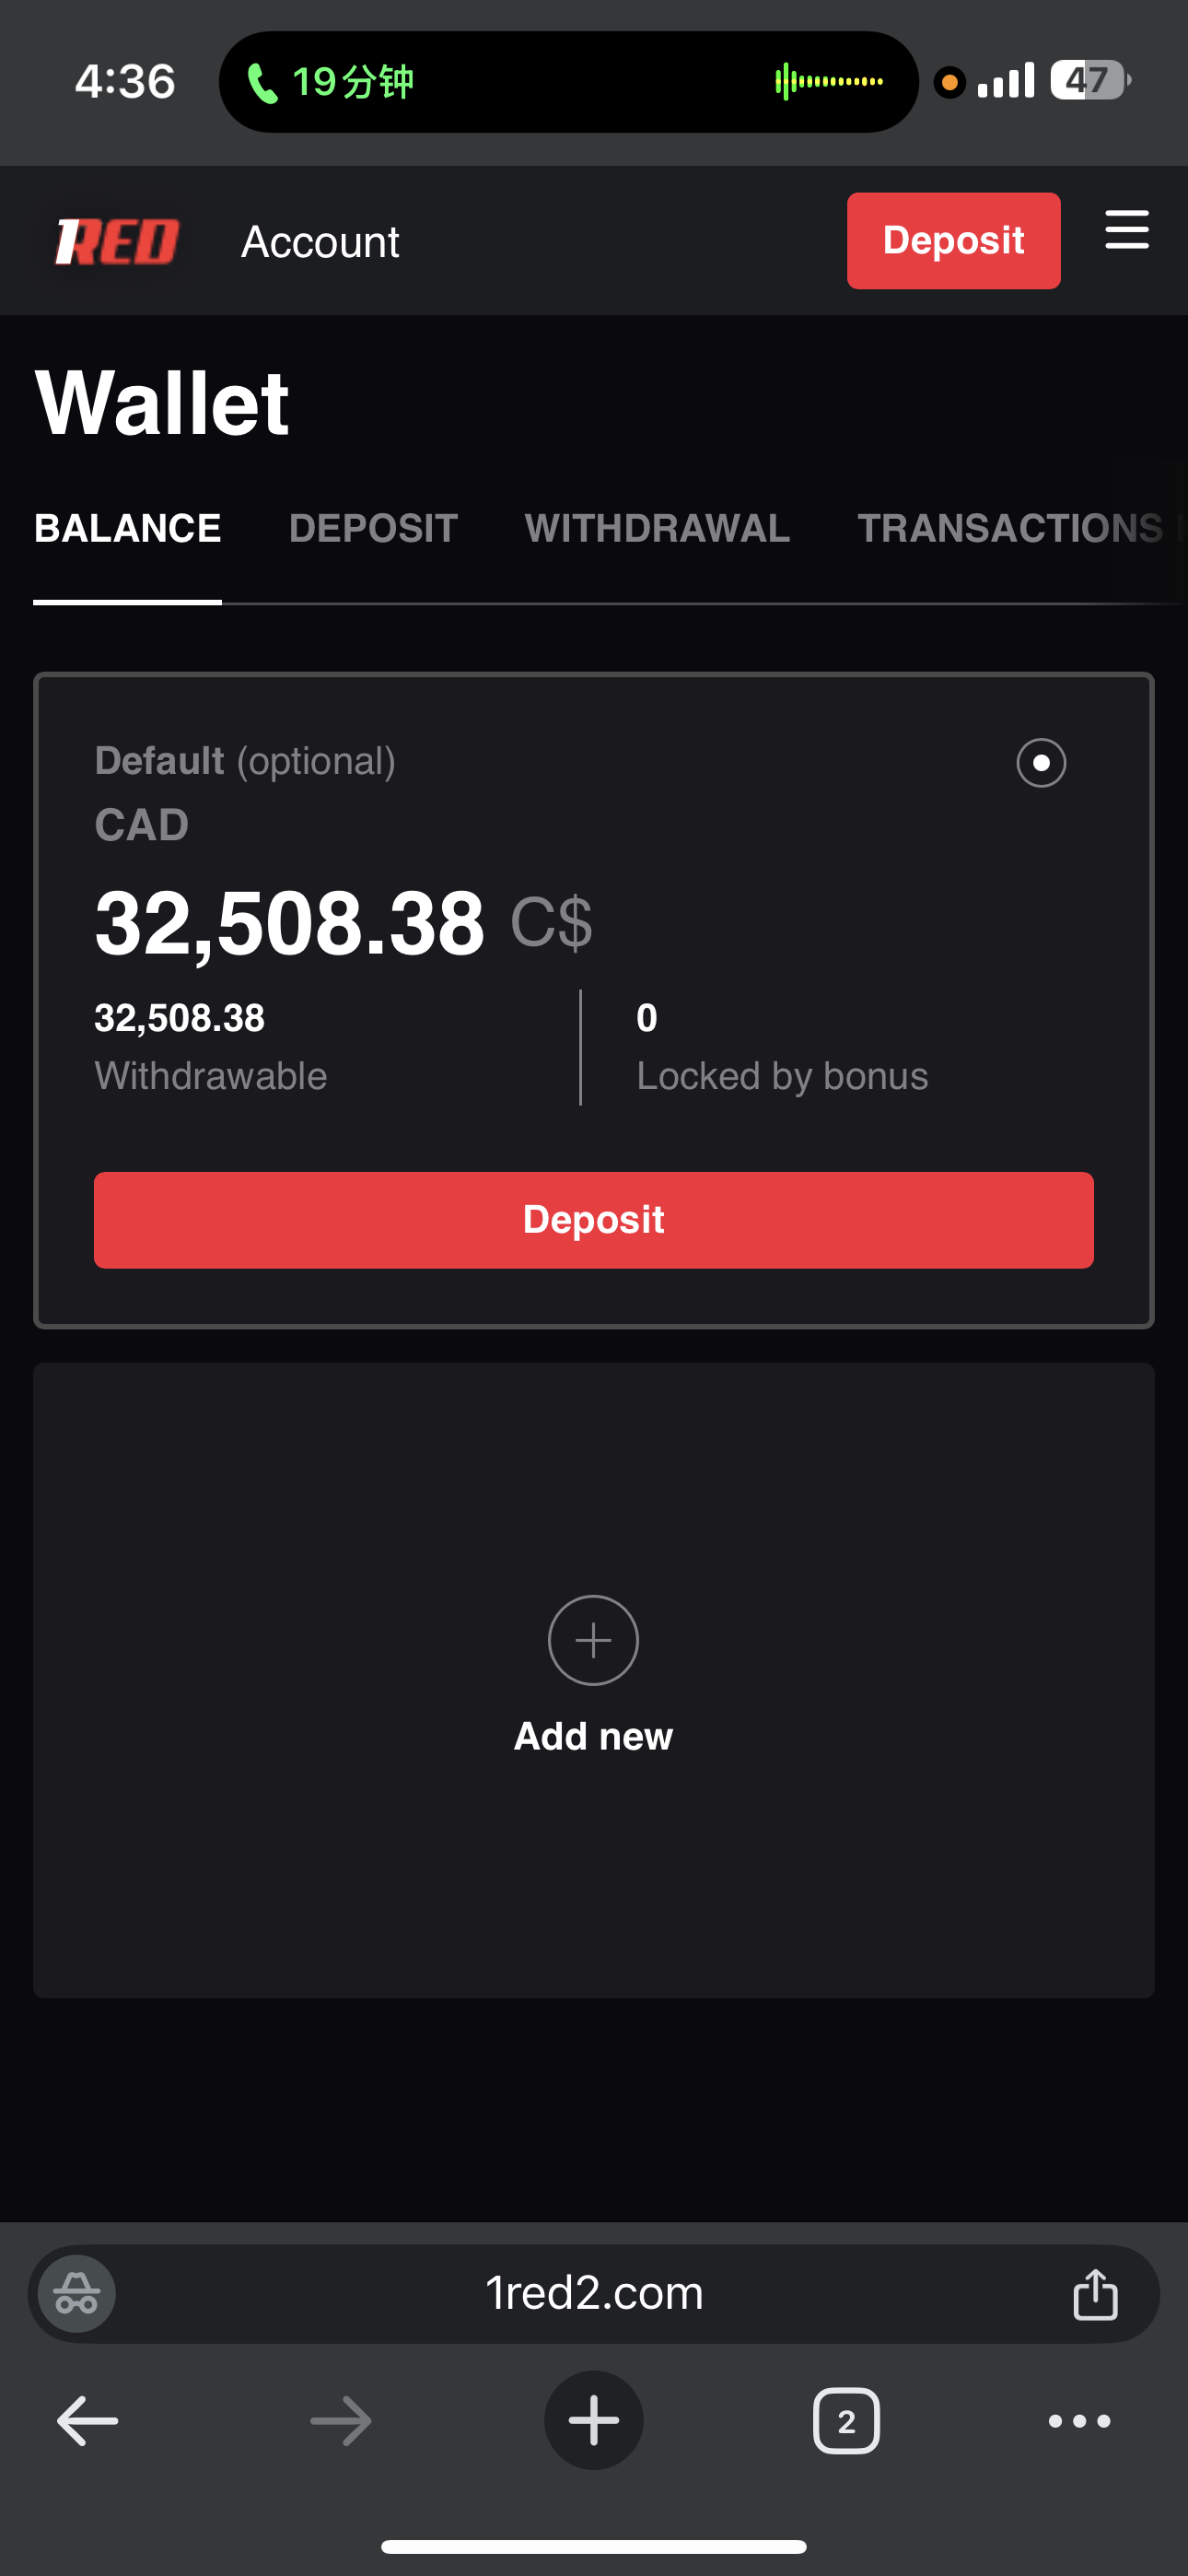Select the BALANCE tab
The width and height of the screenshot is (1188, 2576).
click(x=128, y=528)
